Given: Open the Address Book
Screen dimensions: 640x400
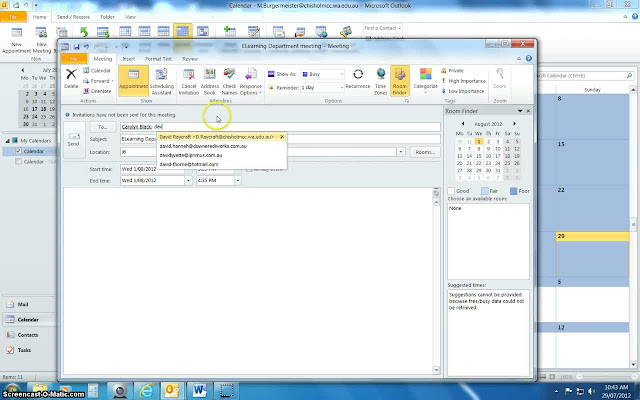Looking at the screenshot, I should (x=210, y=81).
